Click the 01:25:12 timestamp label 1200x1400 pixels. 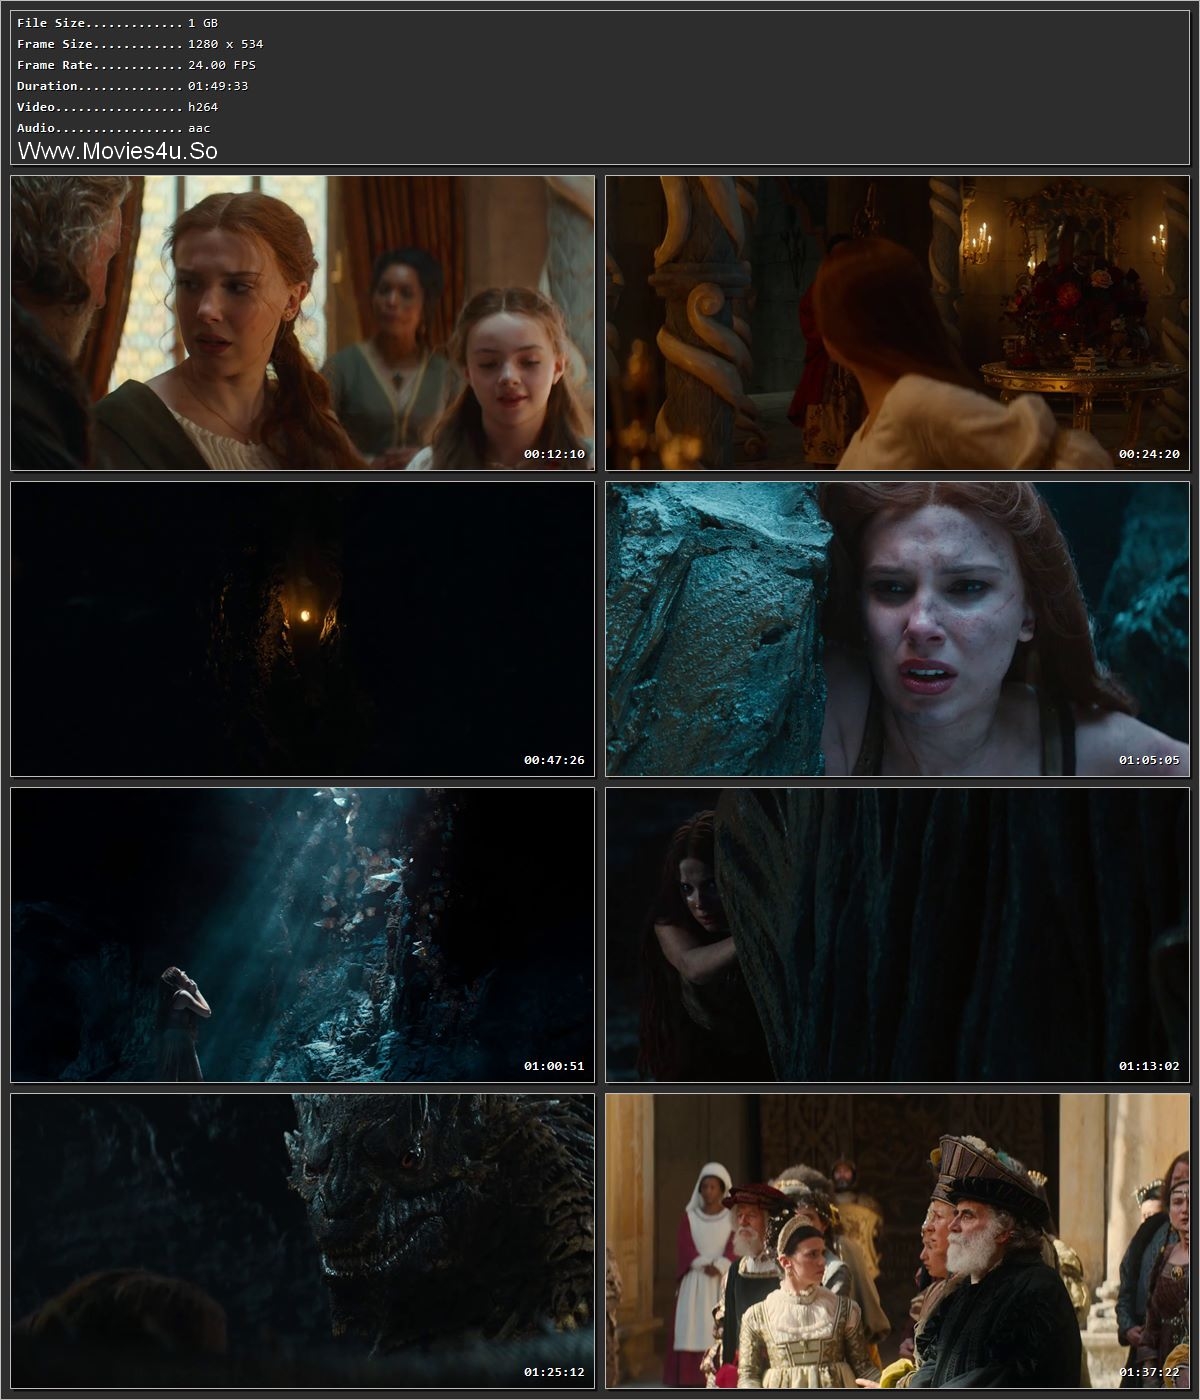pos(556,1374)
